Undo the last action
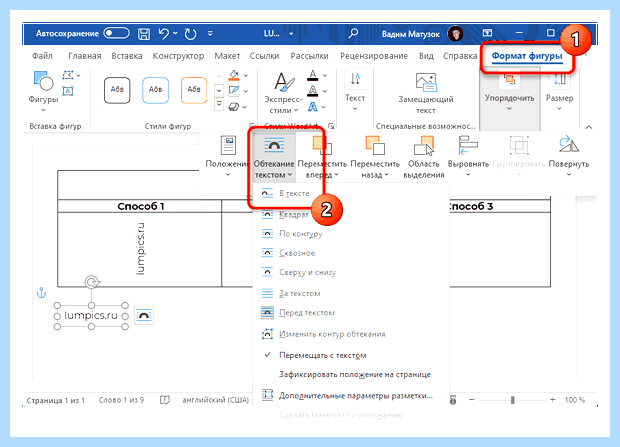Screen dimensions: 620x447 164,34
